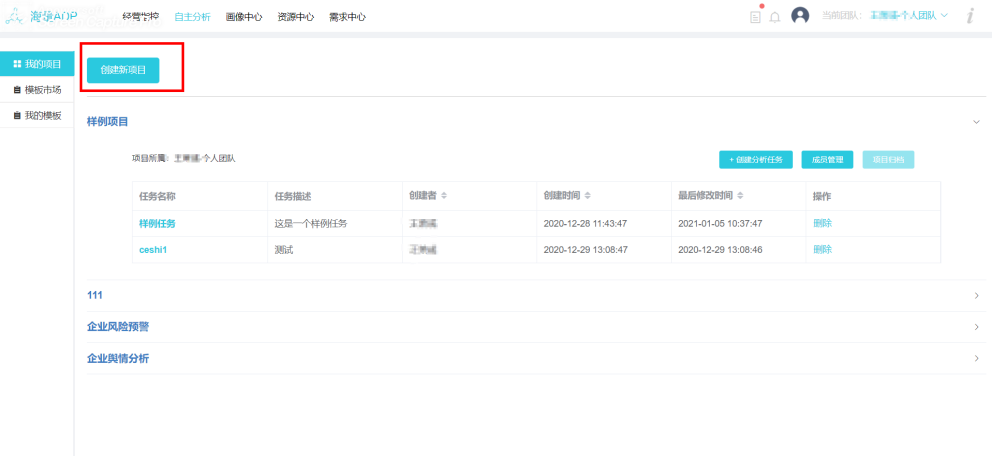Click the 海致AOP logo icon
The height and width of the screenshot is (456, 992).
pyautogui.click(x=14, y=16)
